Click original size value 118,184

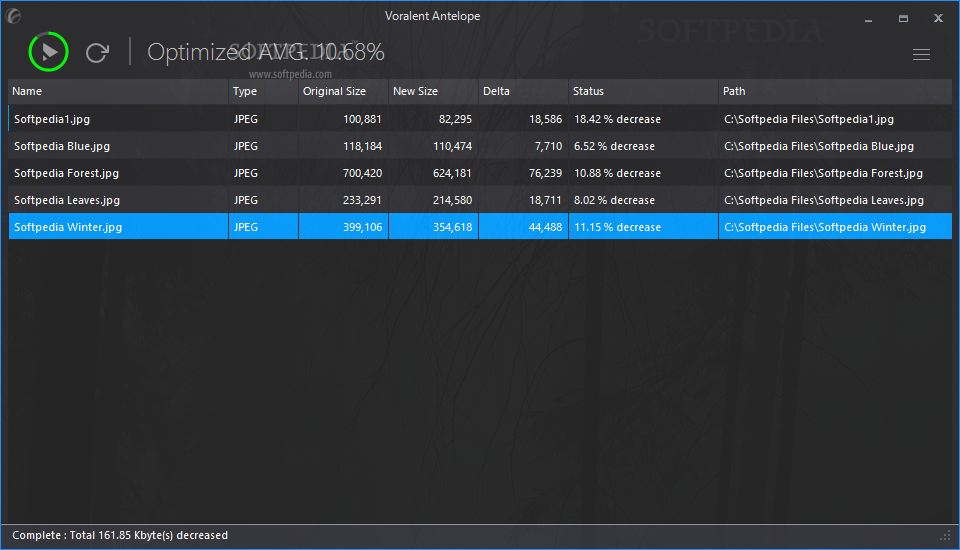coord(362,146)
